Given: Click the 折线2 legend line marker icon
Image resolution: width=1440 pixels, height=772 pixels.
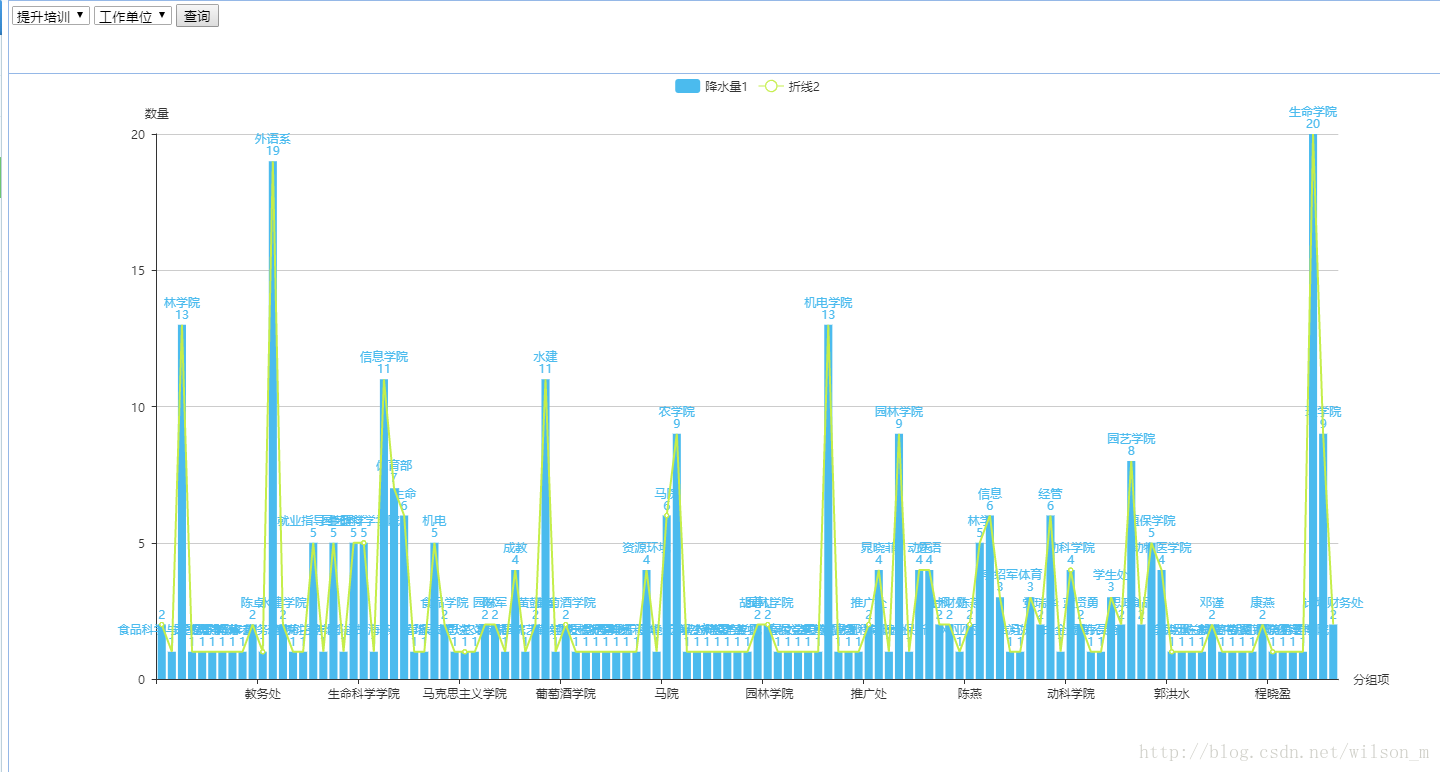Looking at the screenshot, I should point(770,87).
